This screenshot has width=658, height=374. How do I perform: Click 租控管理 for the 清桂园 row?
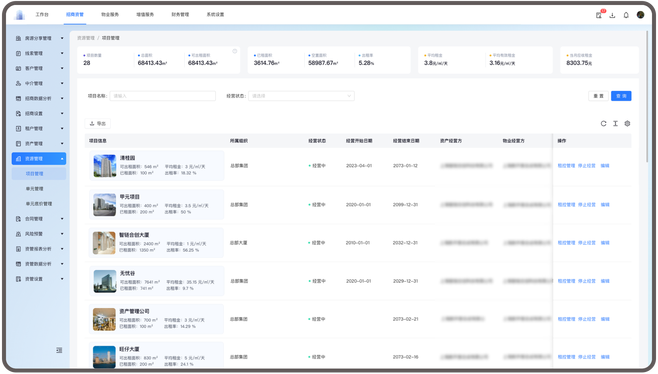click(567, 166)
